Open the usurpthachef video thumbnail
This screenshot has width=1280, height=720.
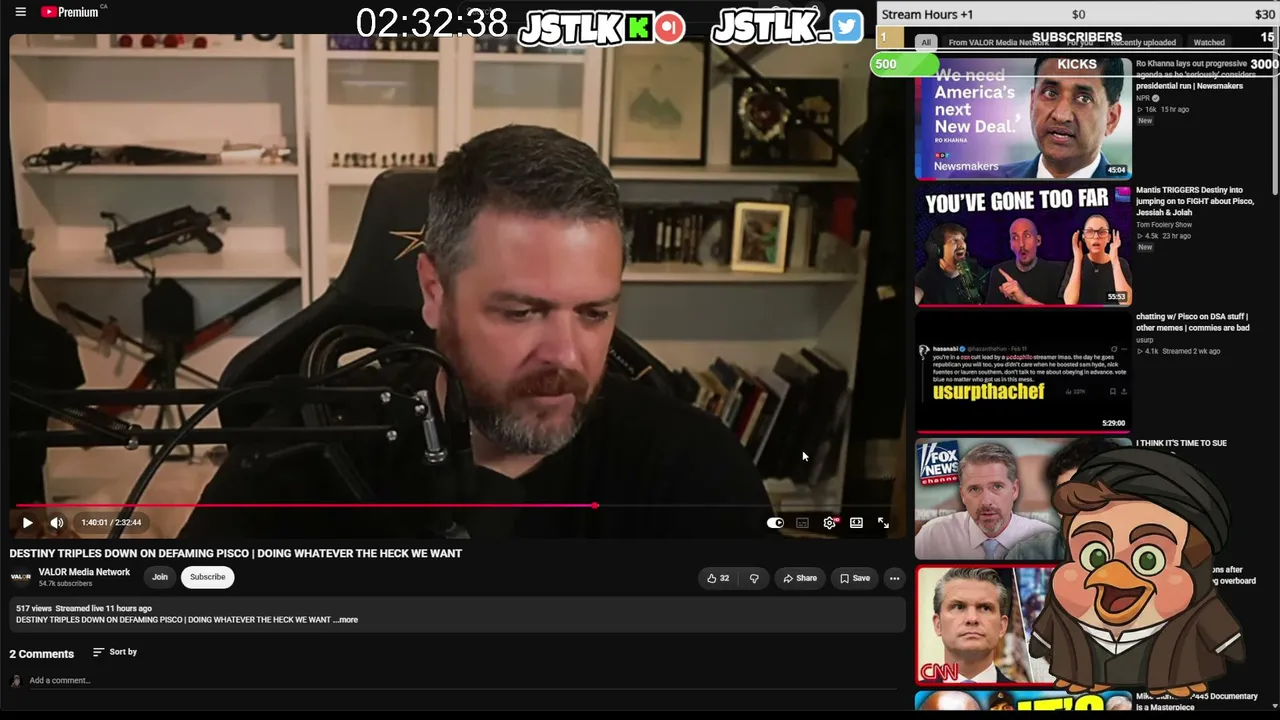[x=1023, y=372]
